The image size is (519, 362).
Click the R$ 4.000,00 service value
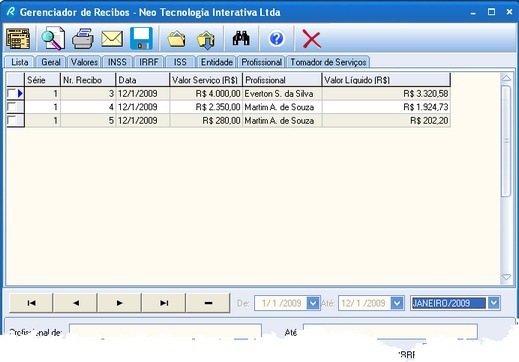(x=206, y=94)
